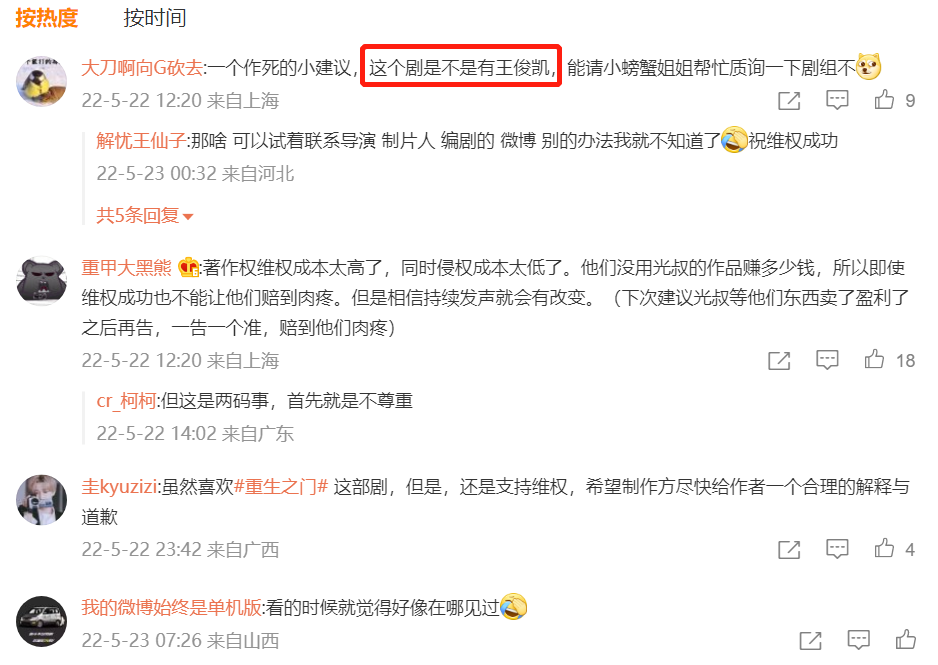Viewport: 938px width, 665px height.
Task: Open cr_柯柯 username link
Action: click(x=126, y=401)
